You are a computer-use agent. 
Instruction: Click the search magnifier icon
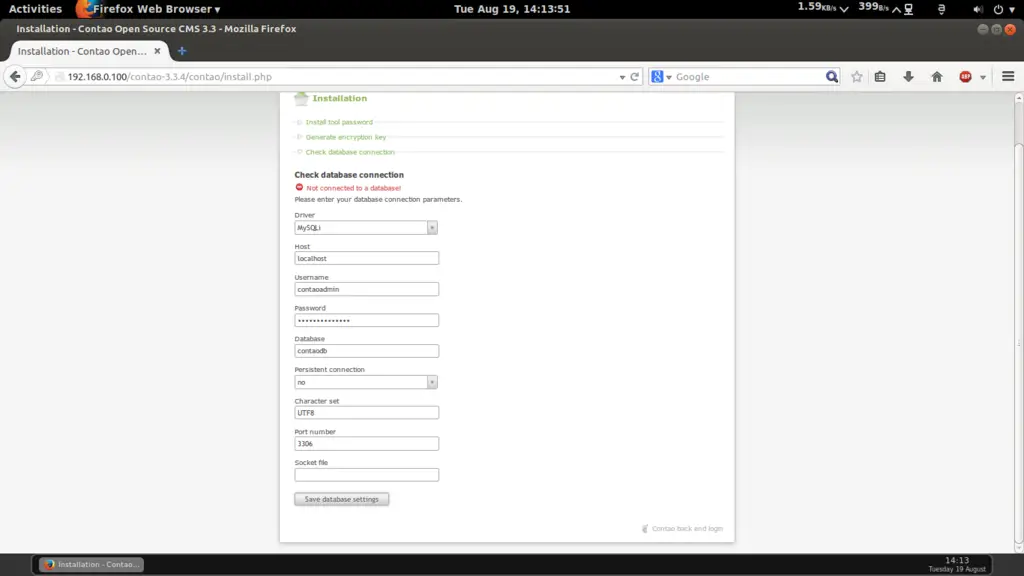click(x=831, y=76)
